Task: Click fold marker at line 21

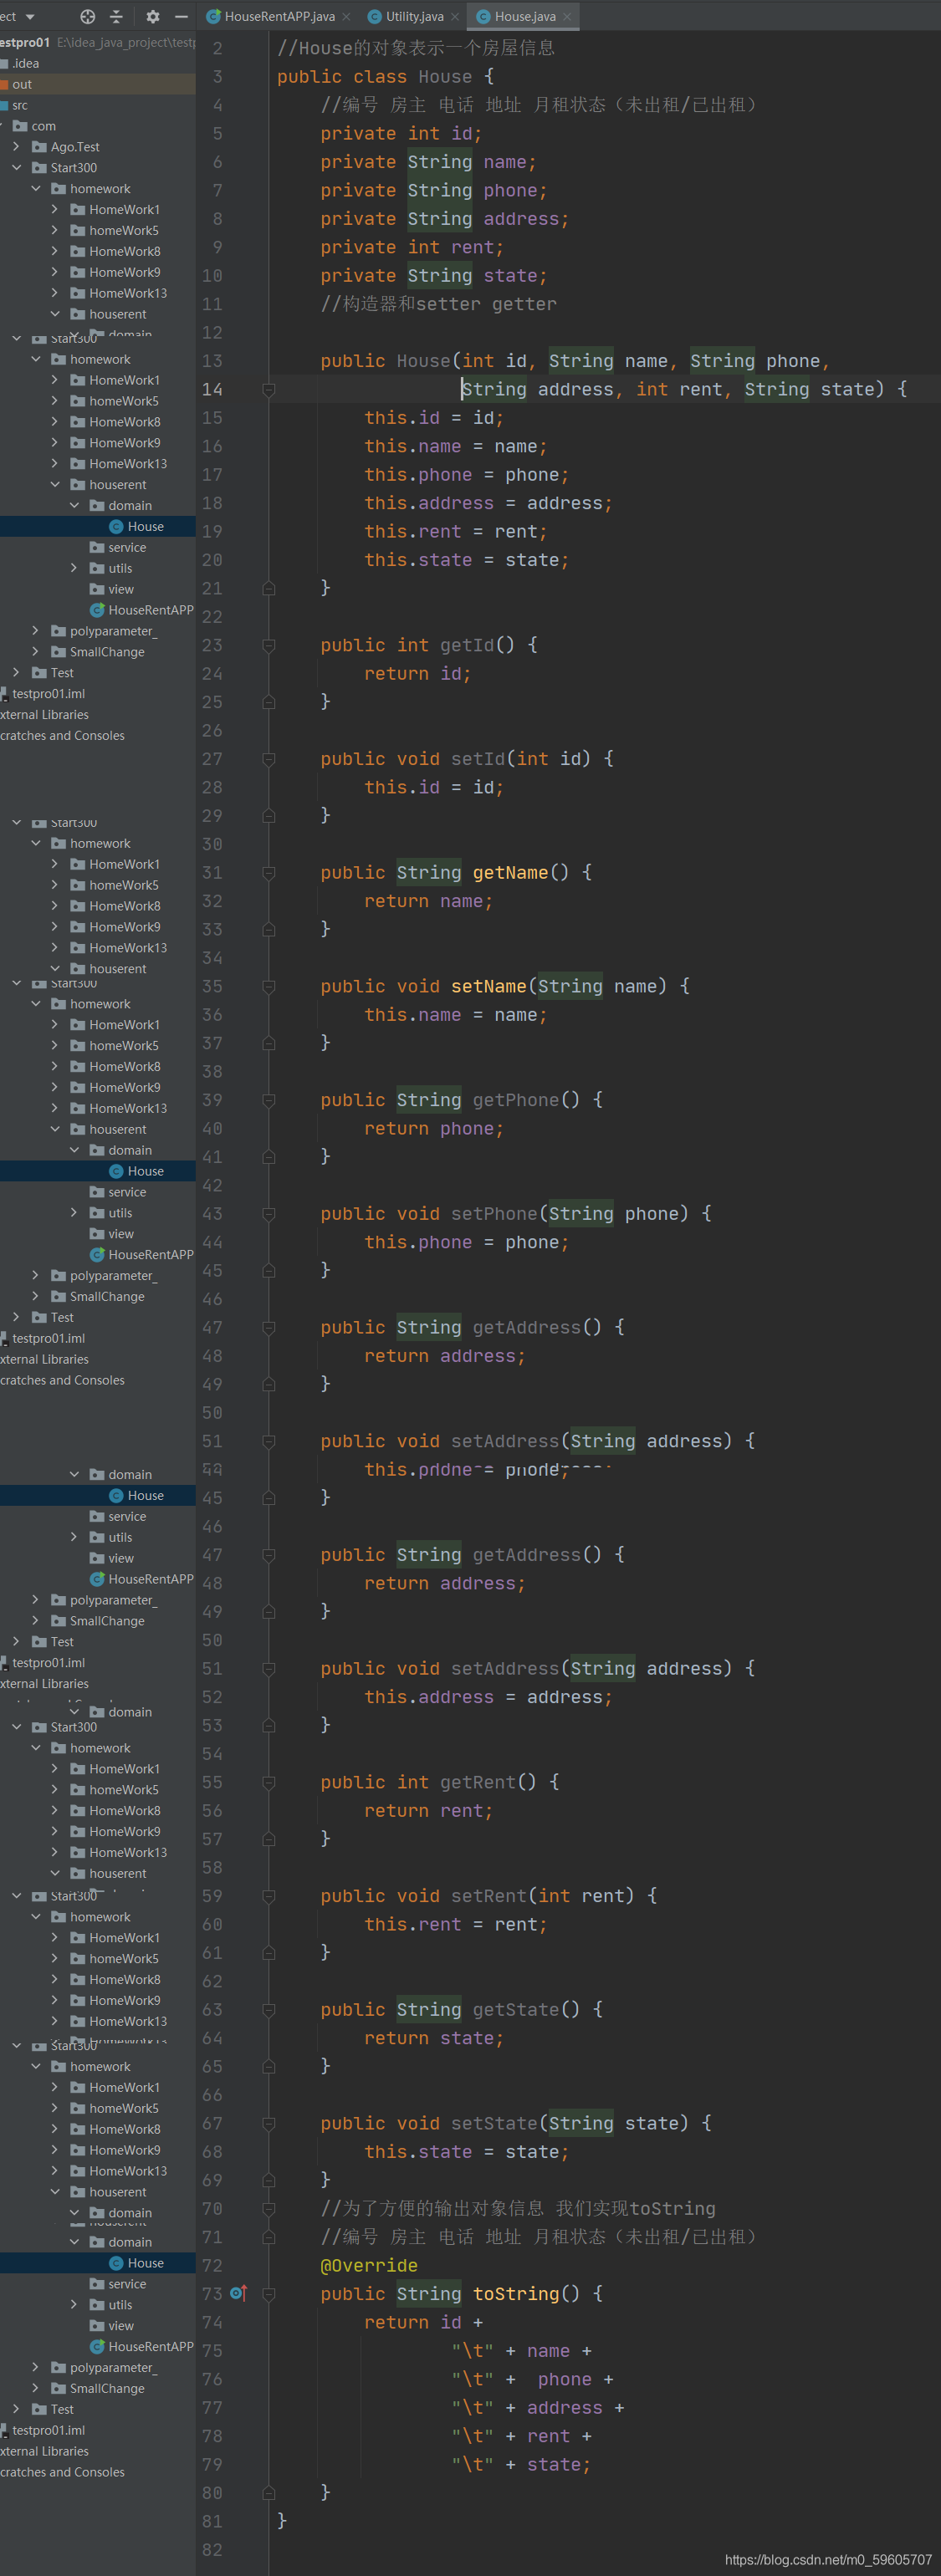Action: coord(268,589)
